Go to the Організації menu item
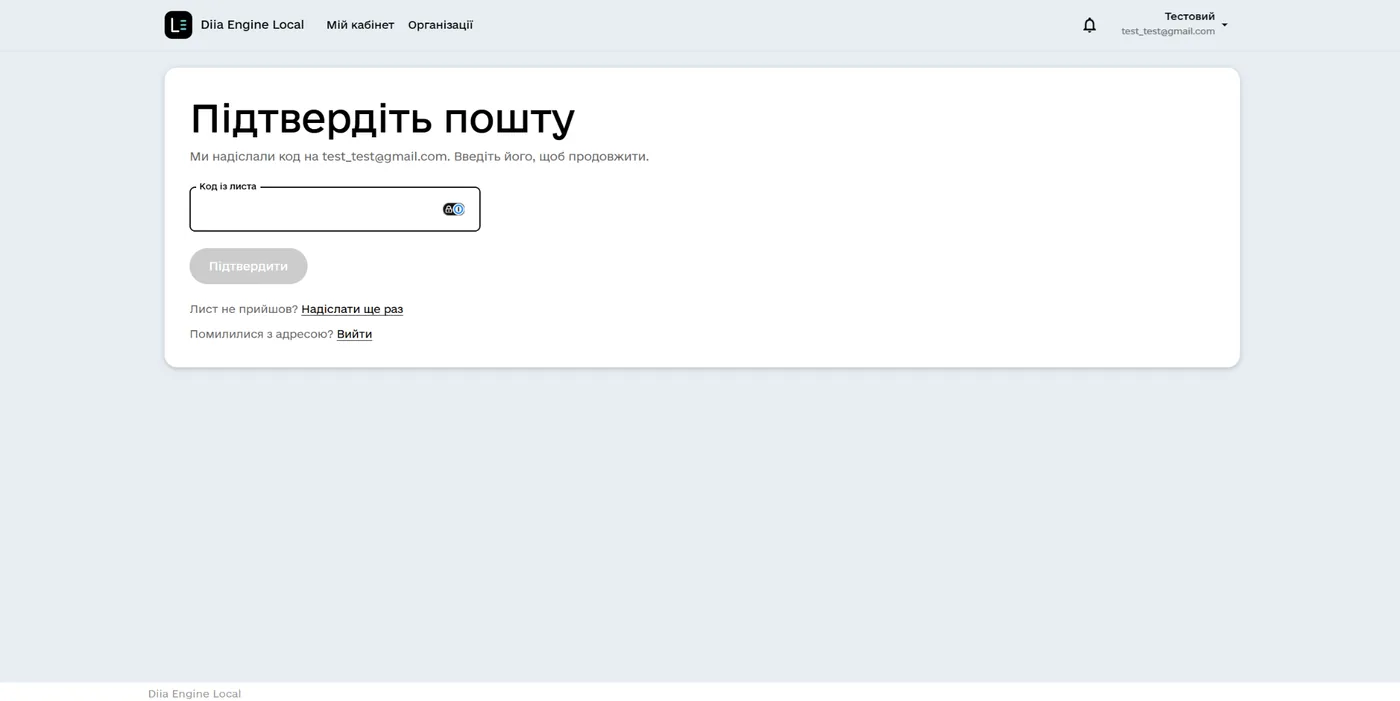 440,25
